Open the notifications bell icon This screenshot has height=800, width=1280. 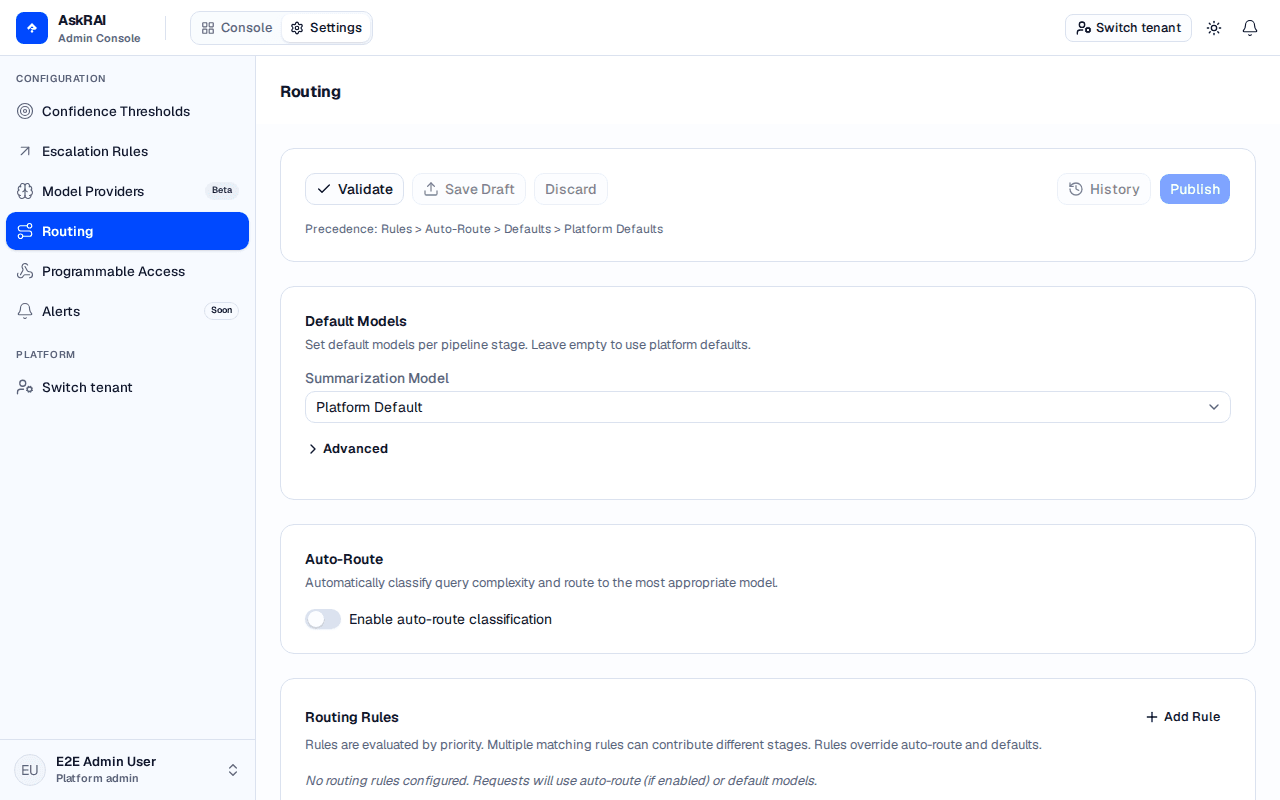1250,28
